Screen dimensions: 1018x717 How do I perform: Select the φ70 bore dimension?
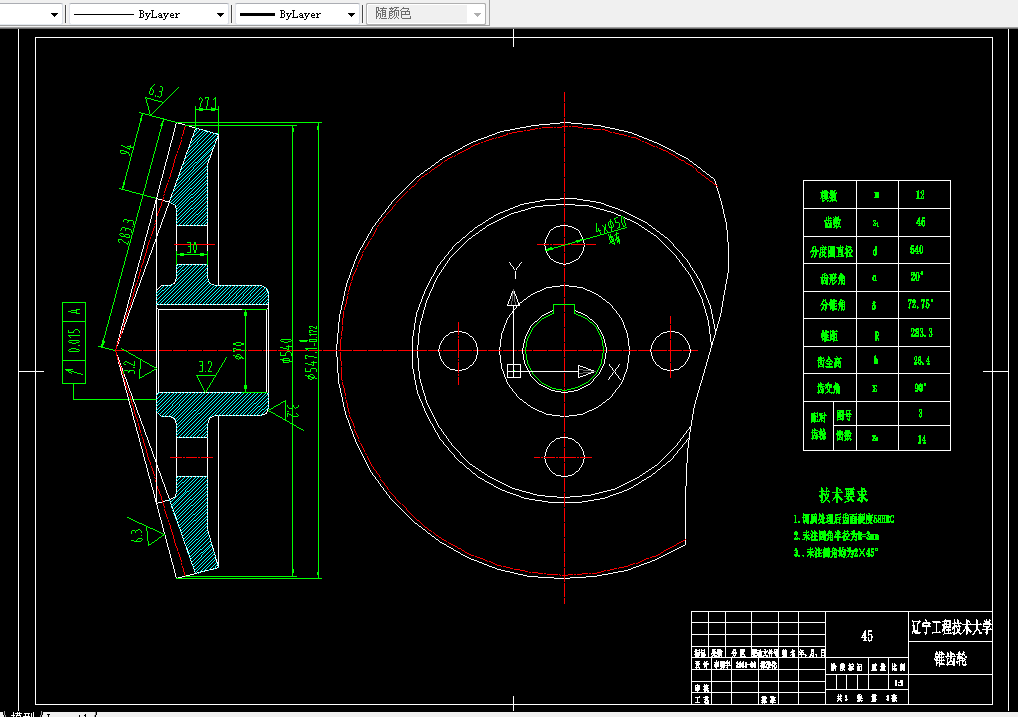pos(238,351)
